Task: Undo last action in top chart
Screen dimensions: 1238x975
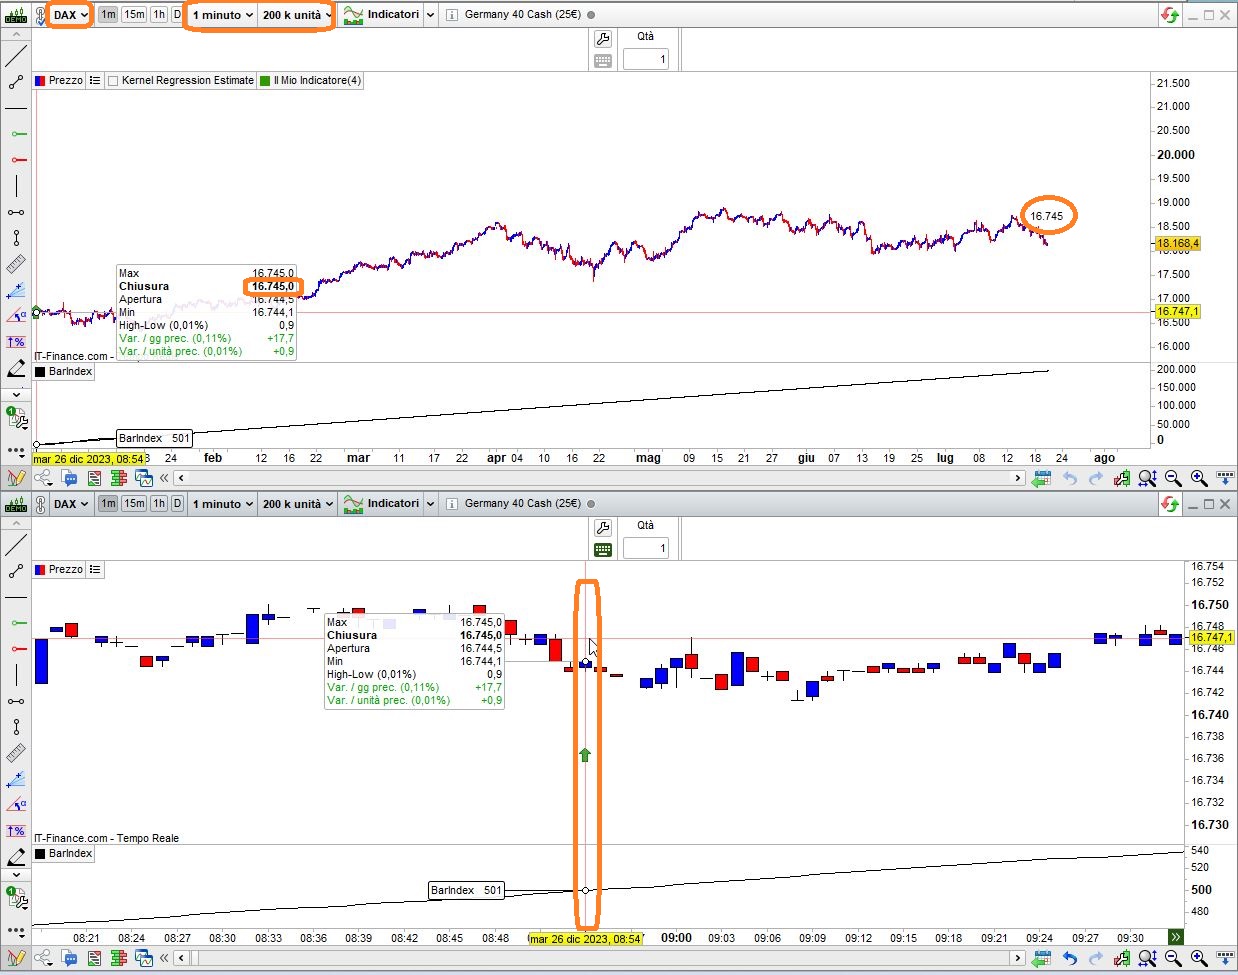Action: coord(1070,478)
